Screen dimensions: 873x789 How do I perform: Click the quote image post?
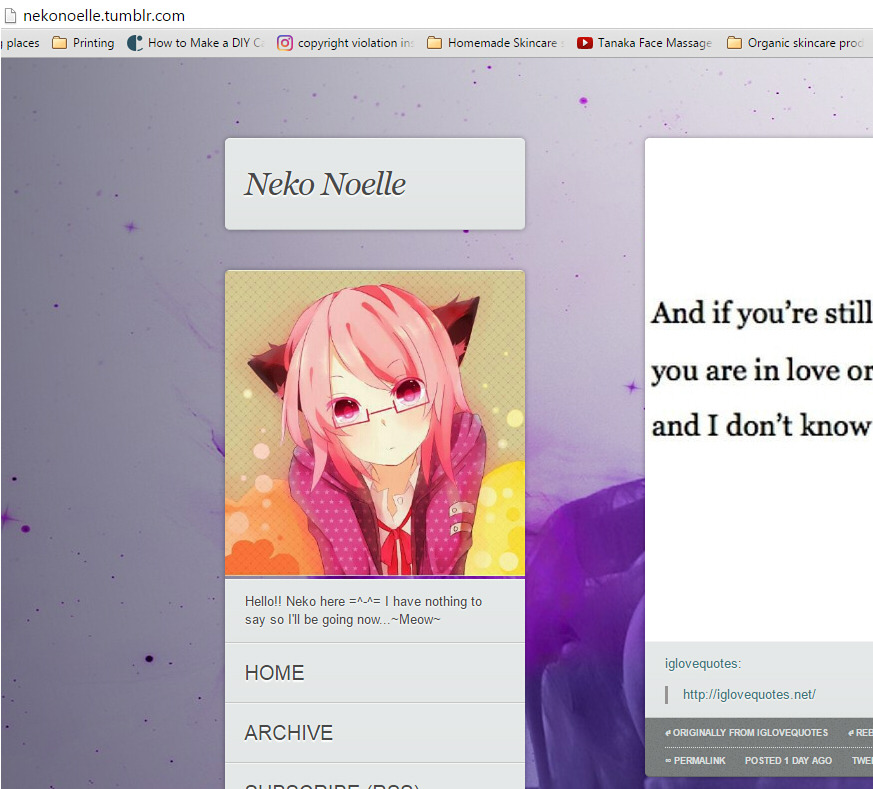coord(759,390)
